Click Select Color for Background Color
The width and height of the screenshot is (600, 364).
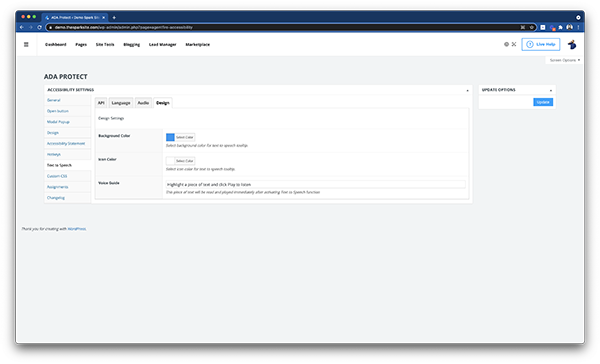[x=184, y=137]
